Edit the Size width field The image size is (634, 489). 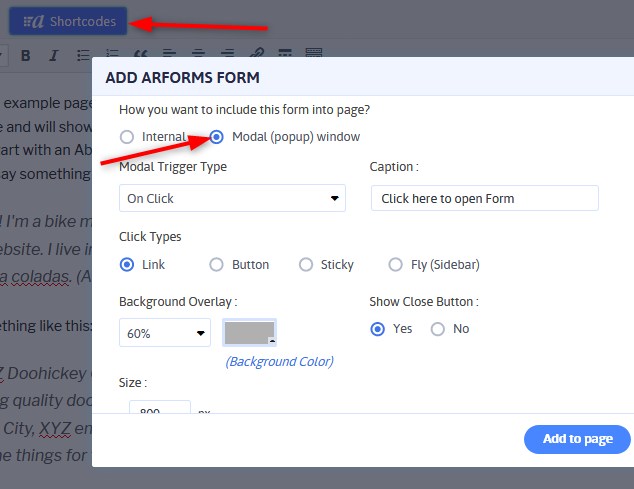click(x=160, y=407)
